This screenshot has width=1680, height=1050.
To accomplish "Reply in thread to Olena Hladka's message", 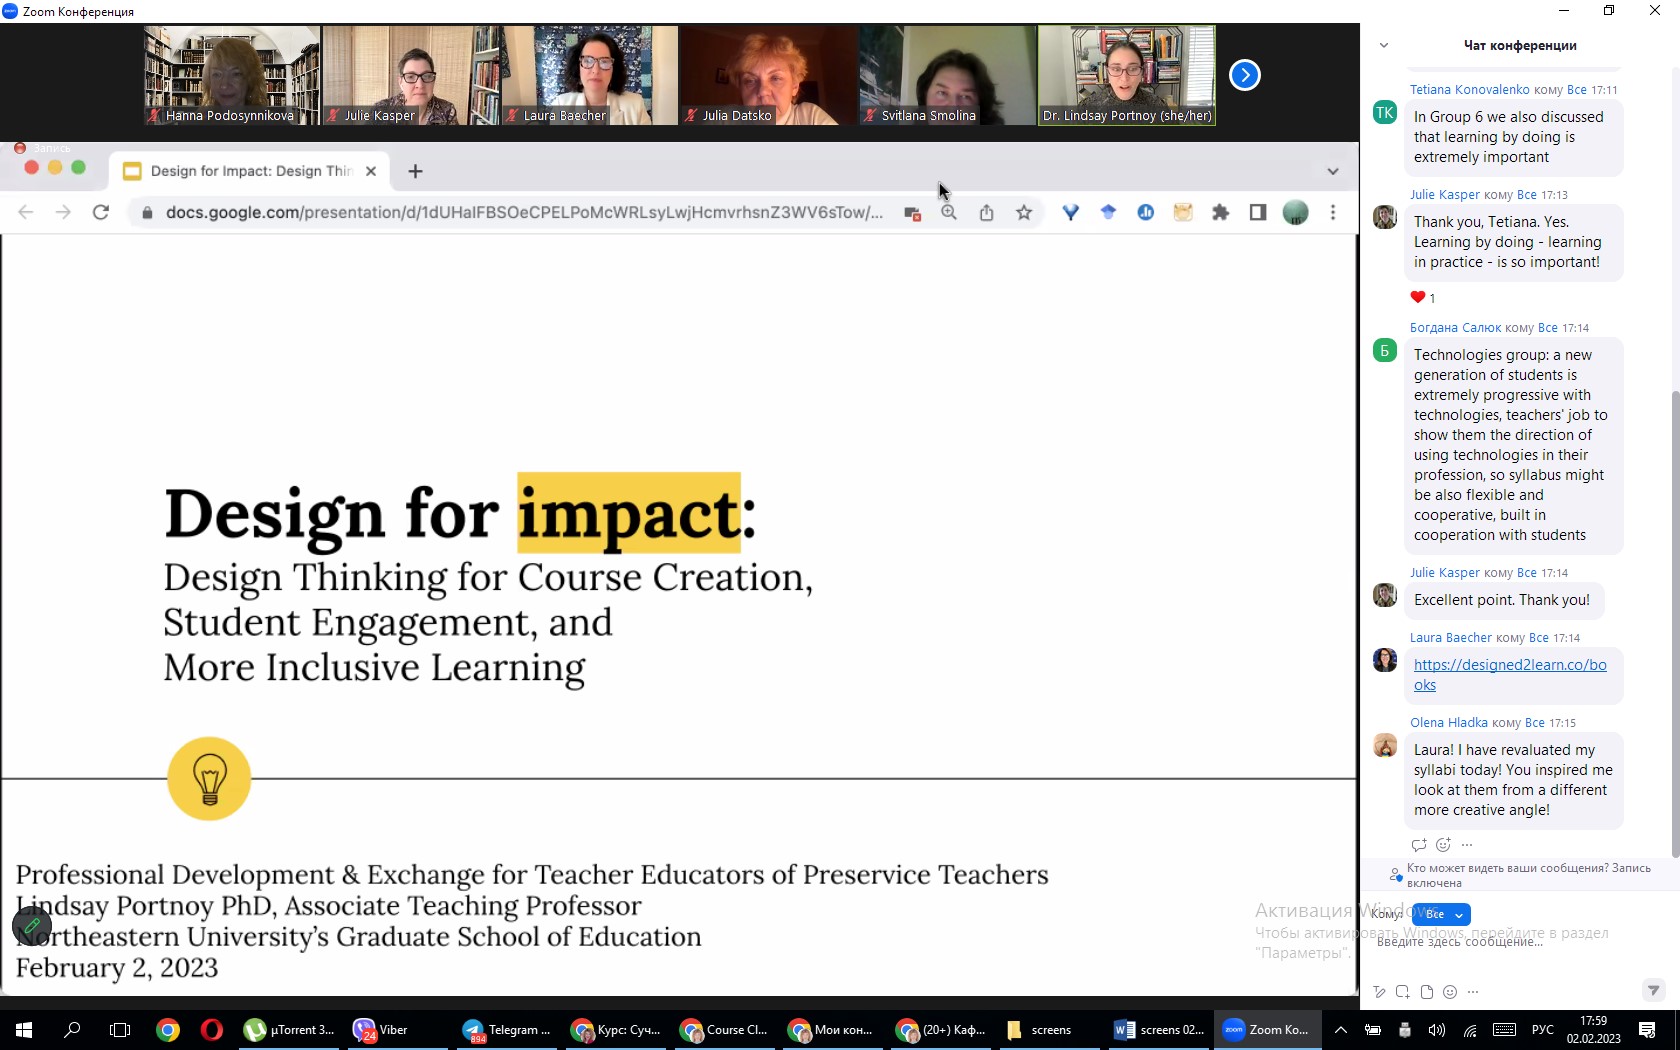I will 1419,845.
